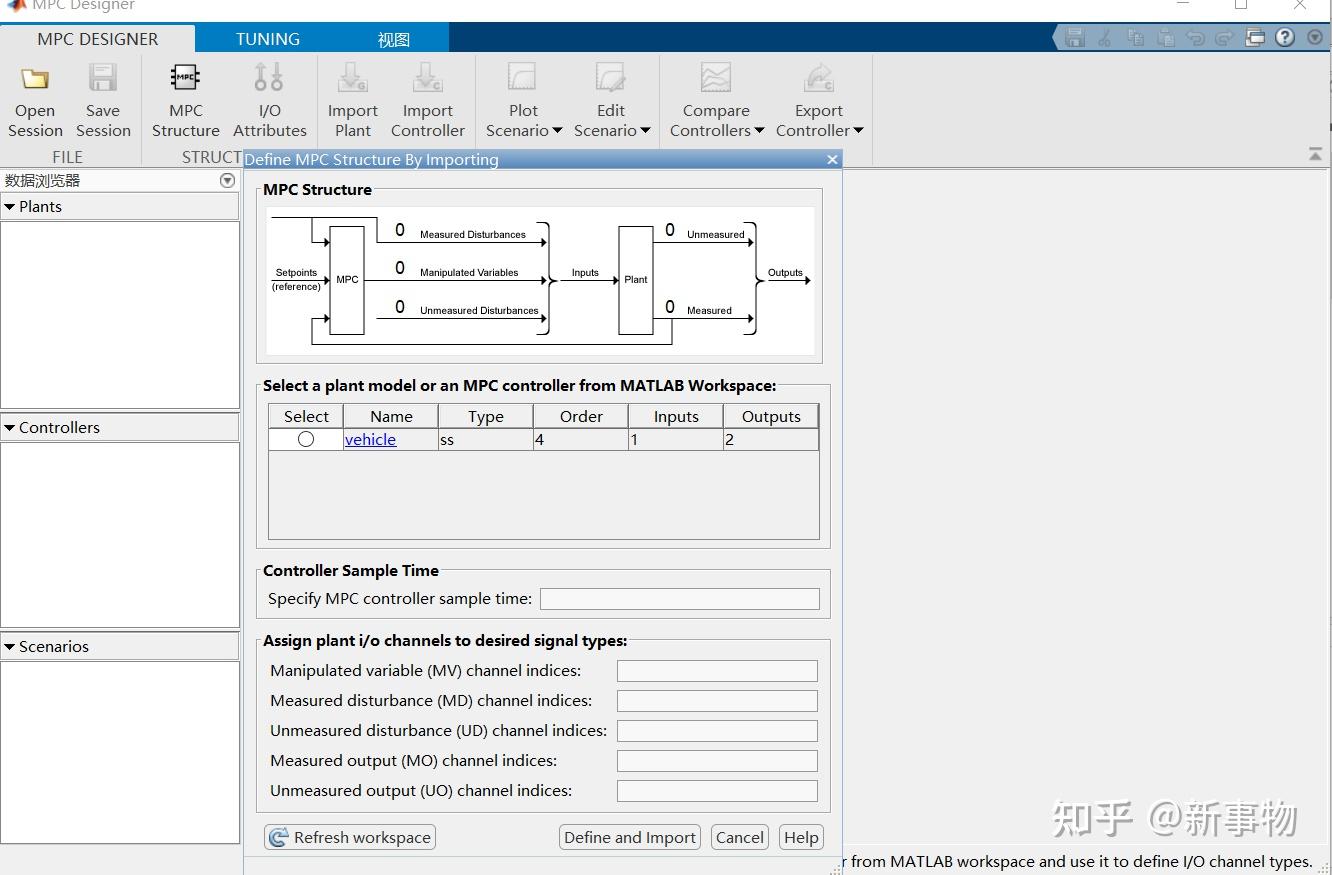The height and width of the screenshot is (875, 1332).
Task: Open the vehicle plant link
Action: [x=370, y=440]
